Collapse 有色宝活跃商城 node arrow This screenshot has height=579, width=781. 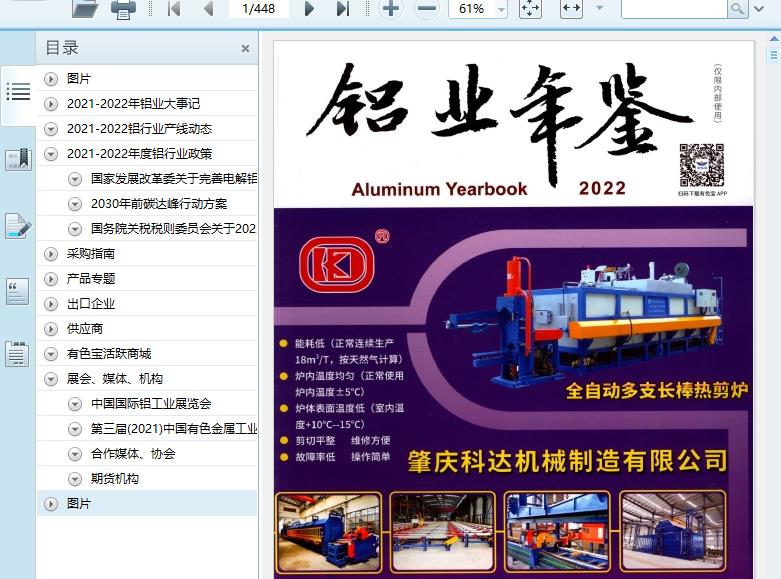[51, 354]
